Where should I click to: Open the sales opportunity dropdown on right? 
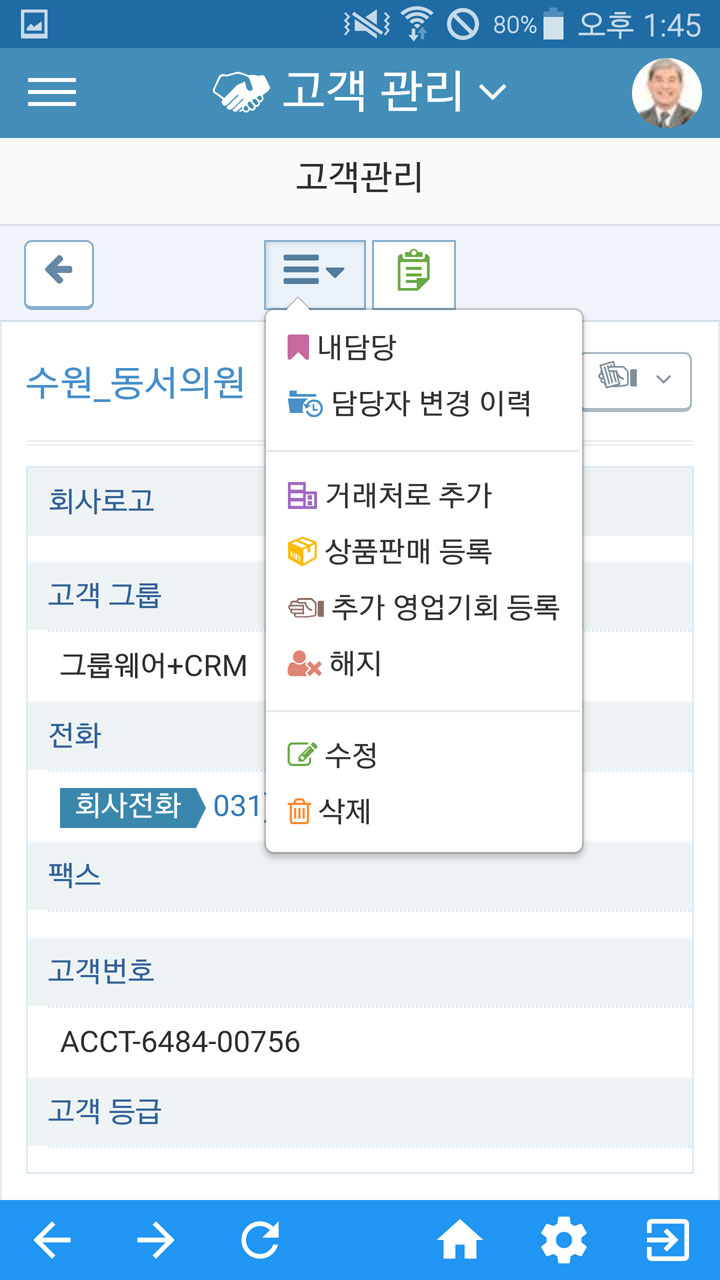[636, 381]
